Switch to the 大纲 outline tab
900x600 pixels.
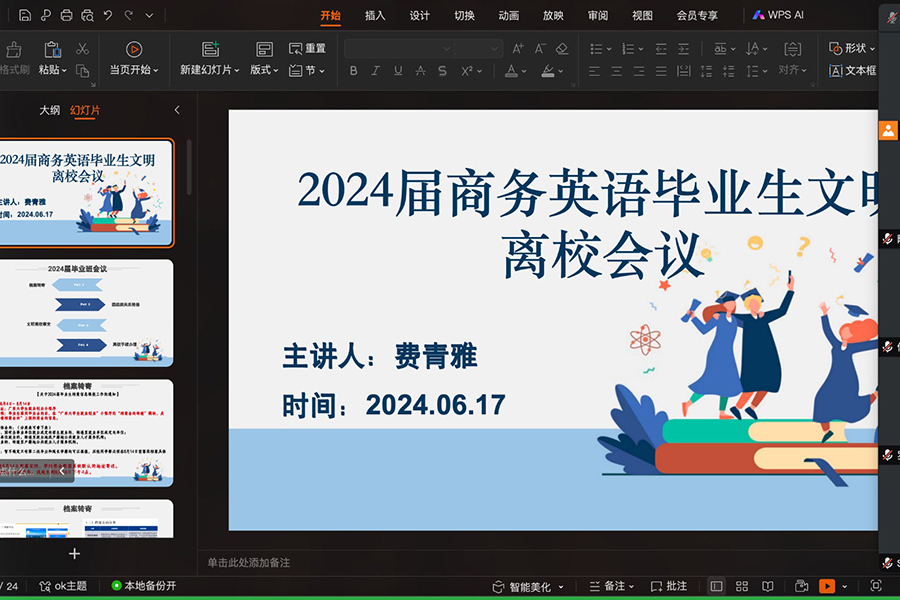50,110
